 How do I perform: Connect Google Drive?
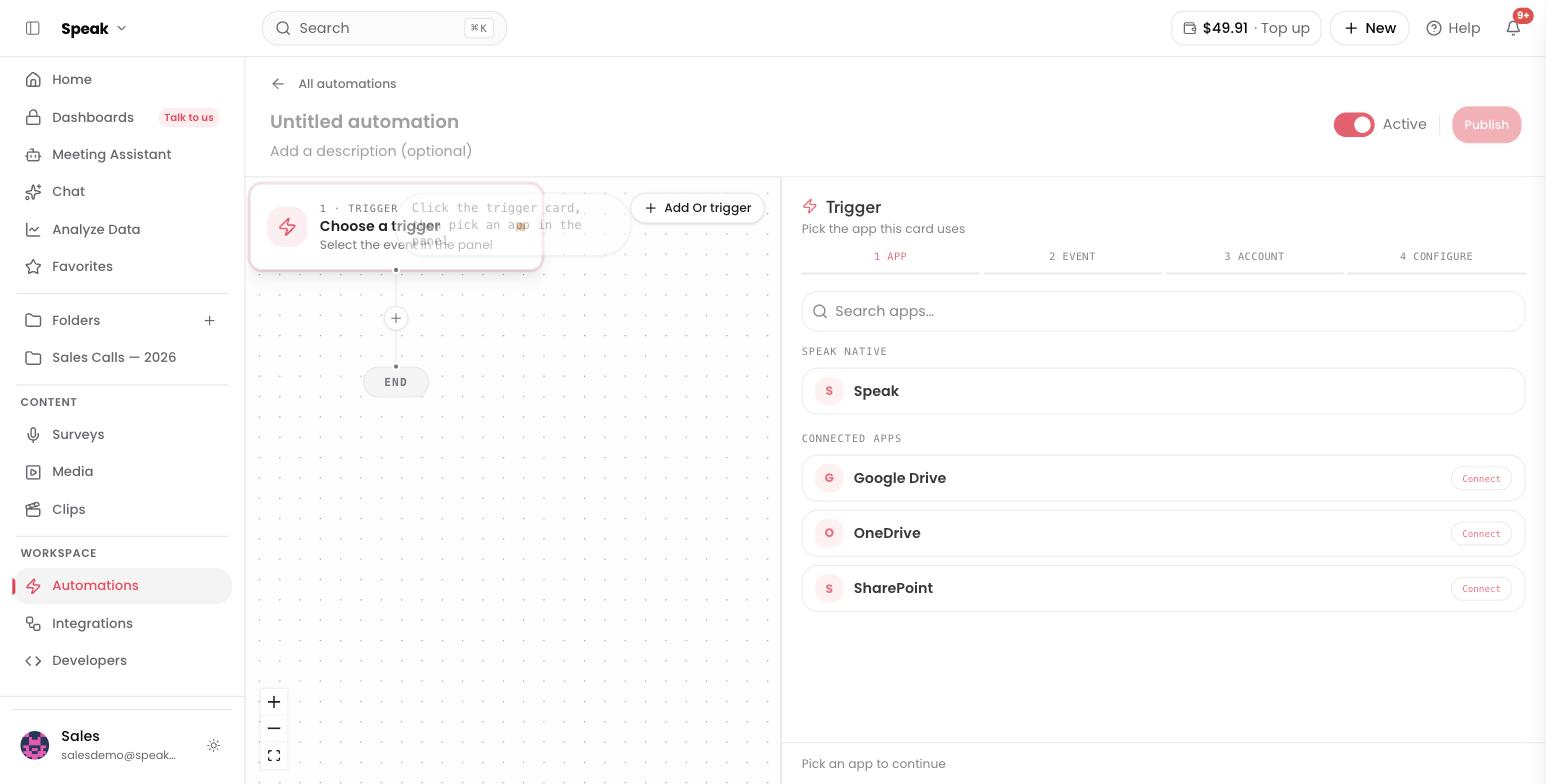coord(1481,478)
